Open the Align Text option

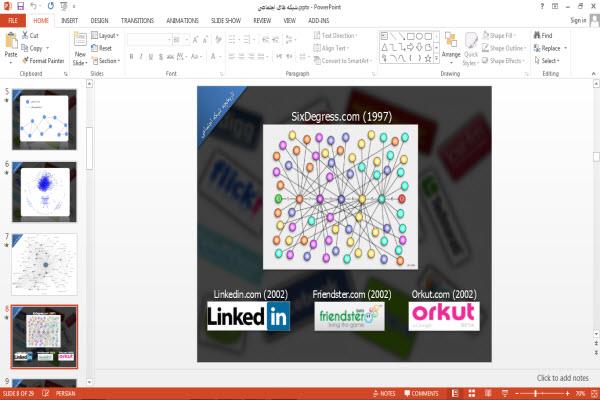tap(331, 48)
